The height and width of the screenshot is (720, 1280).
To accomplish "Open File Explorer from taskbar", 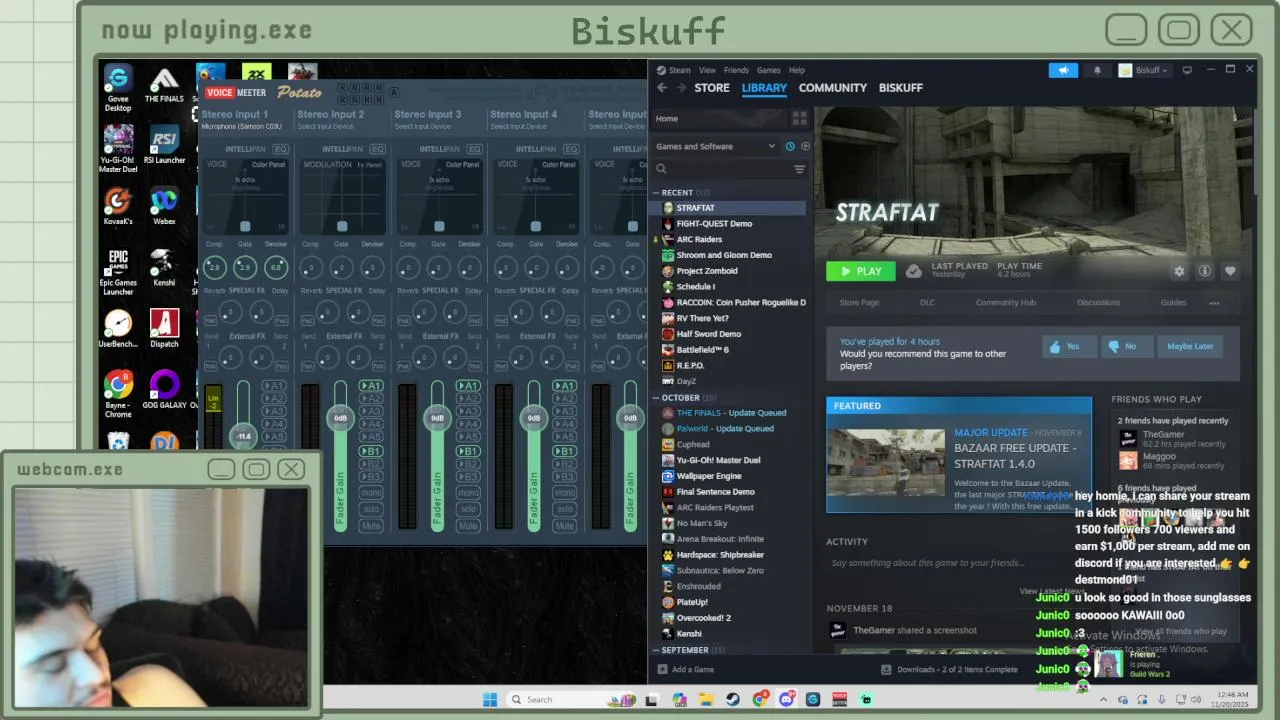I will pos(706,699).
